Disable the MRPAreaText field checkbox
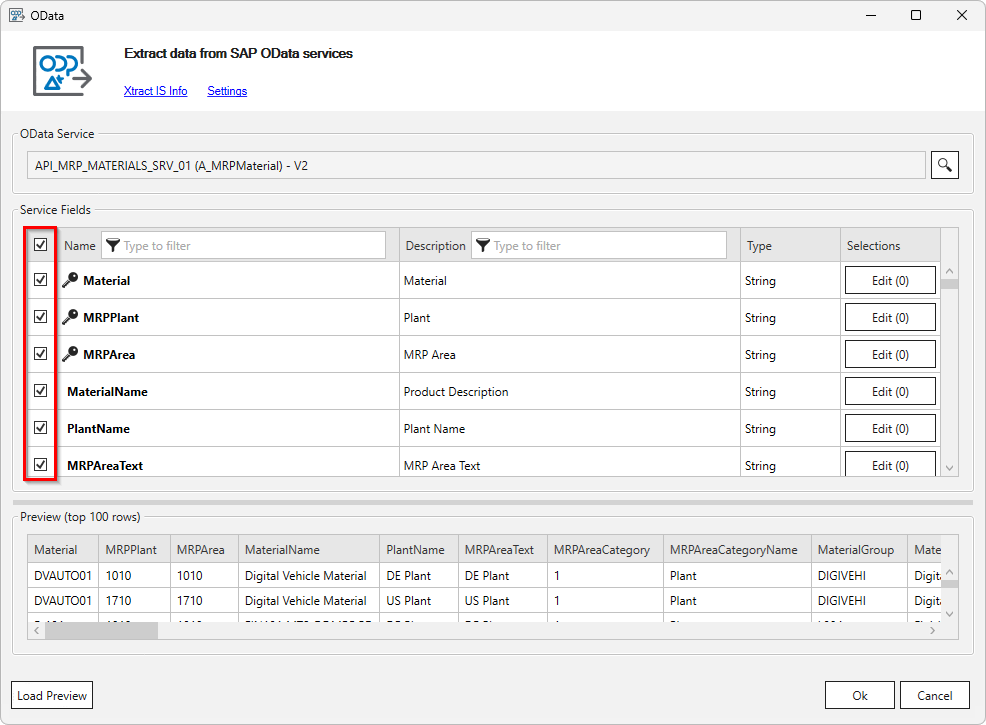986x725 pixels. (x=39, y=464)
